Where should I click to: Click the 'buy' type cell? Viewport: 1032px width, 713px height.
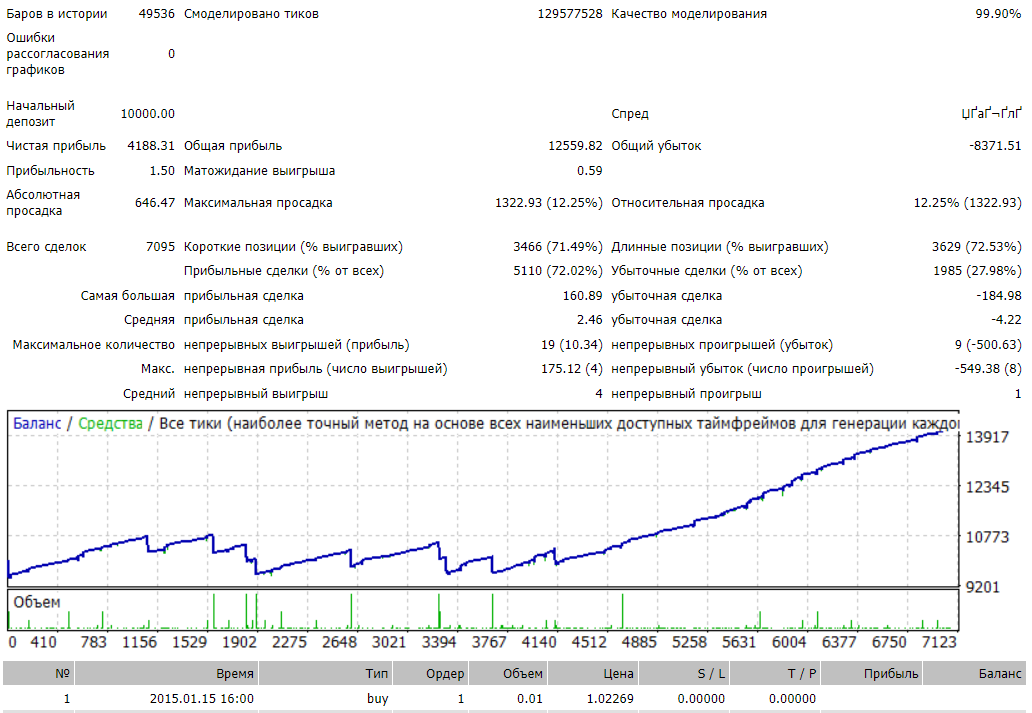378,699
